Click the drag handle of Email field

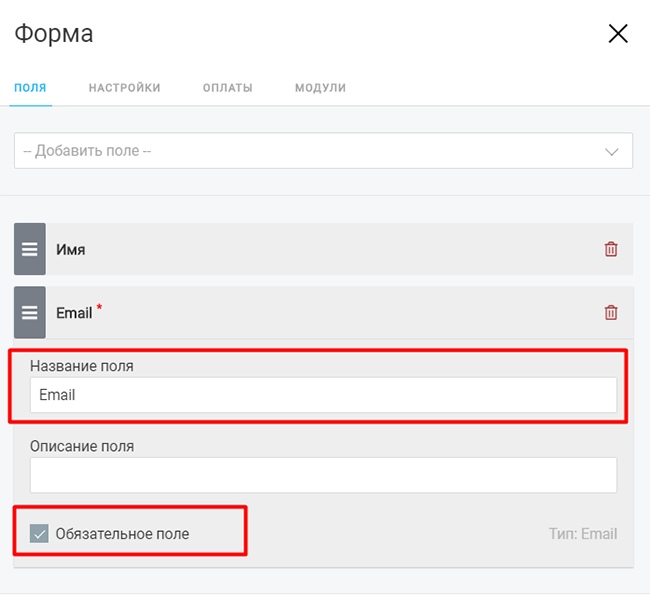(30, 312)
